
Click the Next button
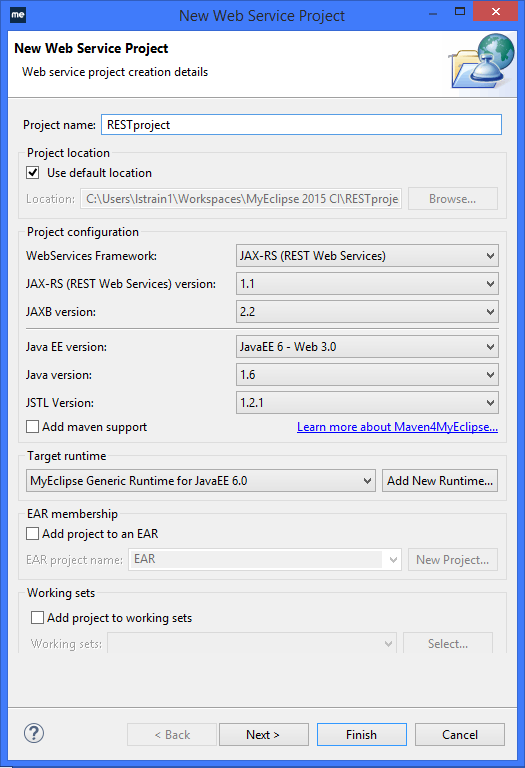[x=263, y=735]
